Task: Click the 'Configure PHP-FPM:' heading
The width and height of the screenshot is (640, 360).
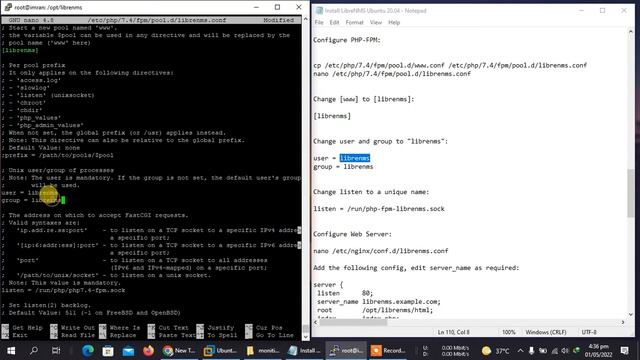Action: (347, 40)
